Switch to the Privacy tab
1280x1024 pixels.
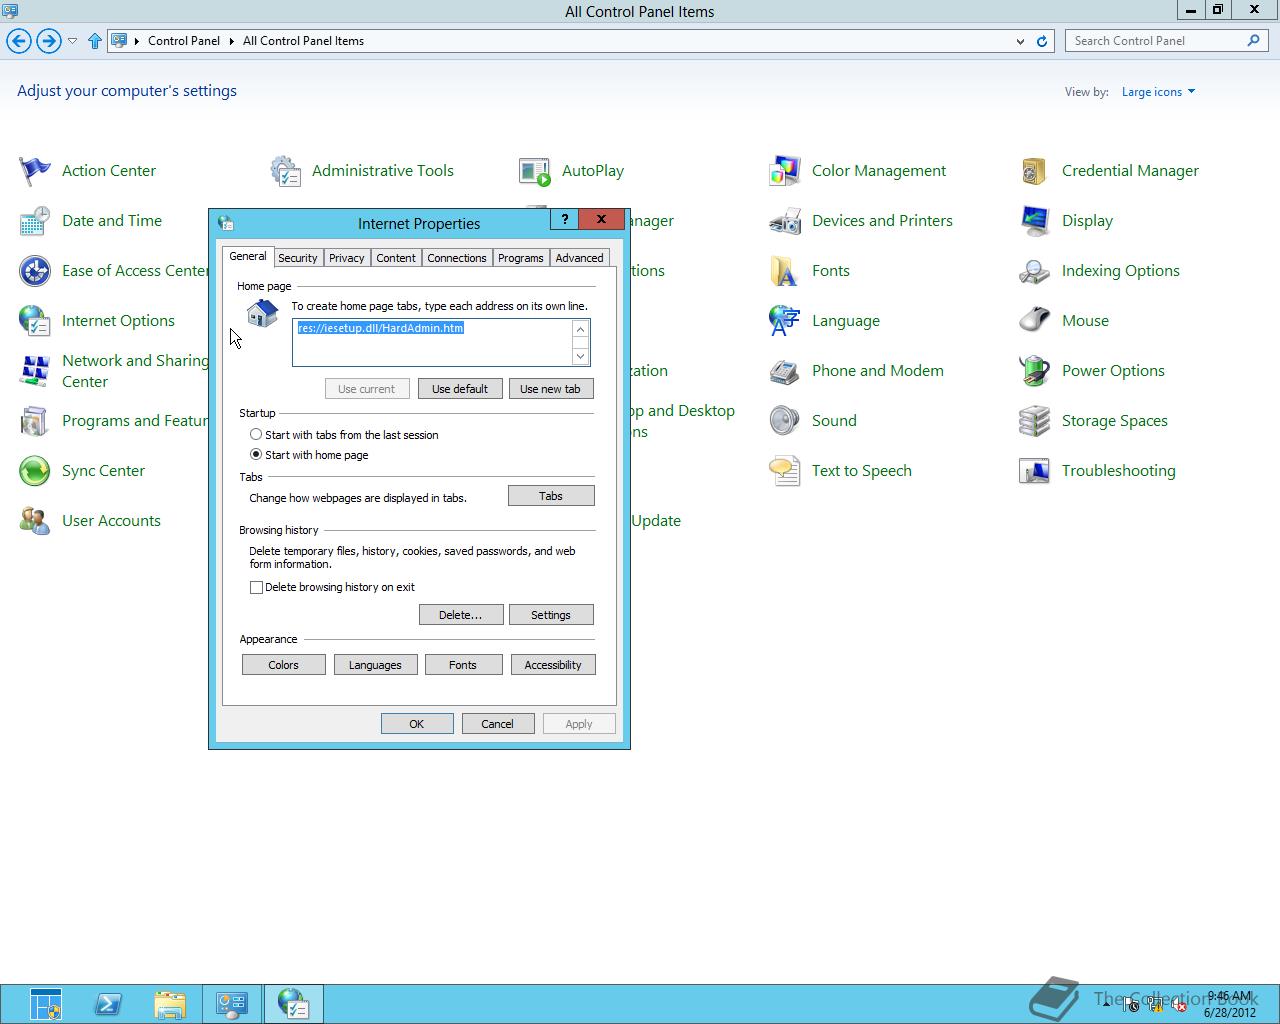(x=347, y=258)
